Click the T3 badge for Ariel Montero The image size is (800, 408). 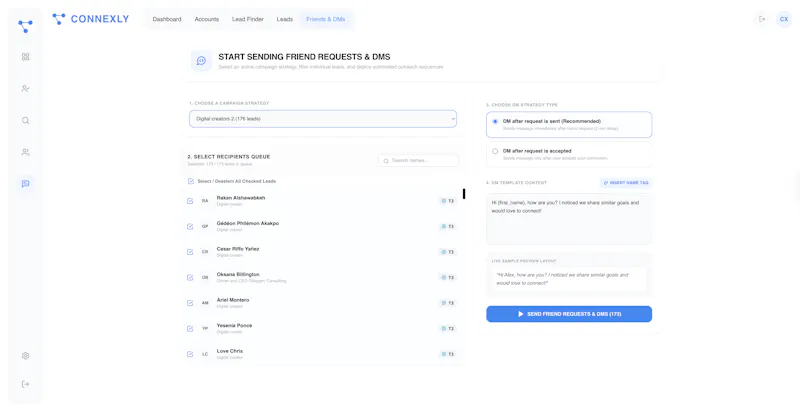(x=447, y=303)
